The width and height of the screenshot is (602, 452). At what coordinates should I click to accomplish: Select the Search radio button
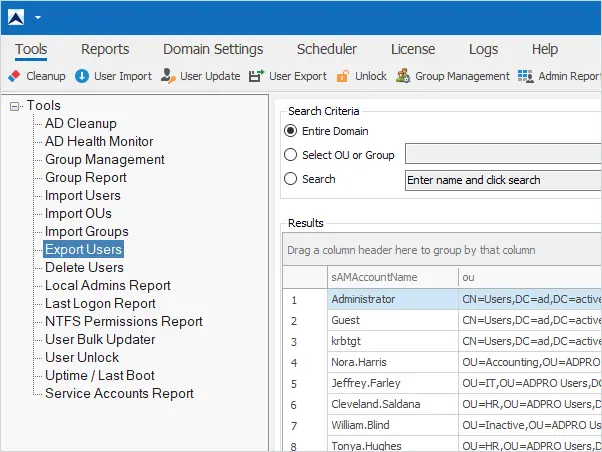point(290,179)
